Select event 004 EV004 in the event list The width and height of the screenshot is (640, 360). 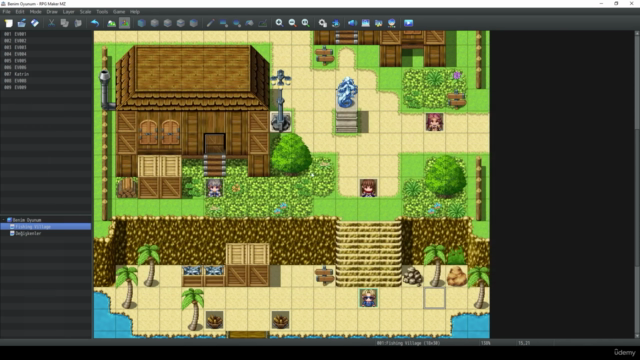46,54
